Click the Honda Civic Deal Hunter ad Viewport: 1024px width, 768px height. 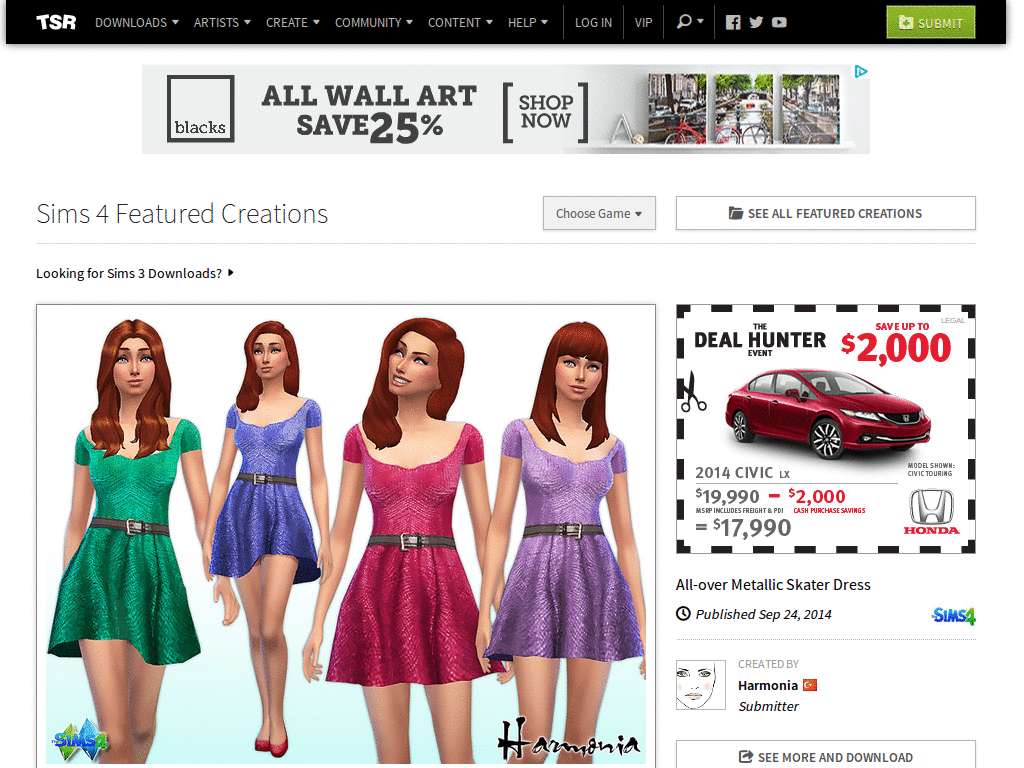click(x=825, y=428)
